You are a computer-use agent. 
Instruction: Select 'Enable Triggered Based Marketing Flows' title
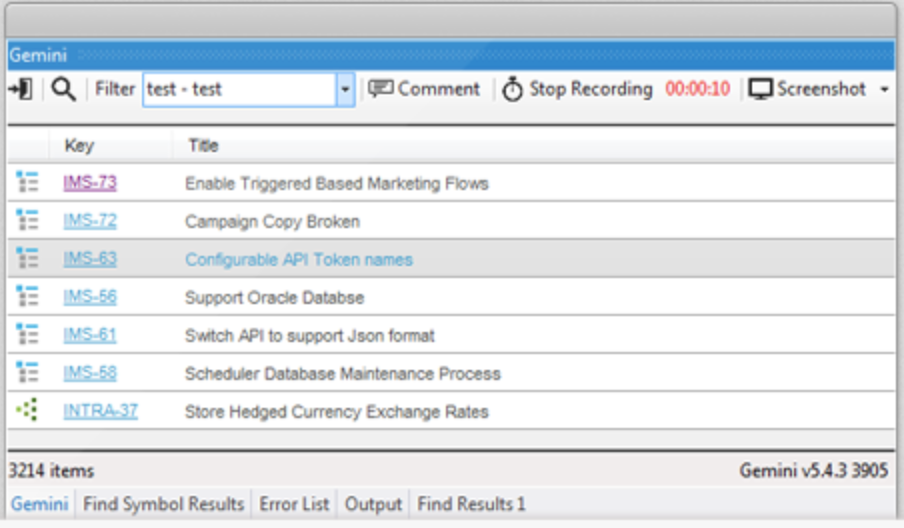[337, 183]
